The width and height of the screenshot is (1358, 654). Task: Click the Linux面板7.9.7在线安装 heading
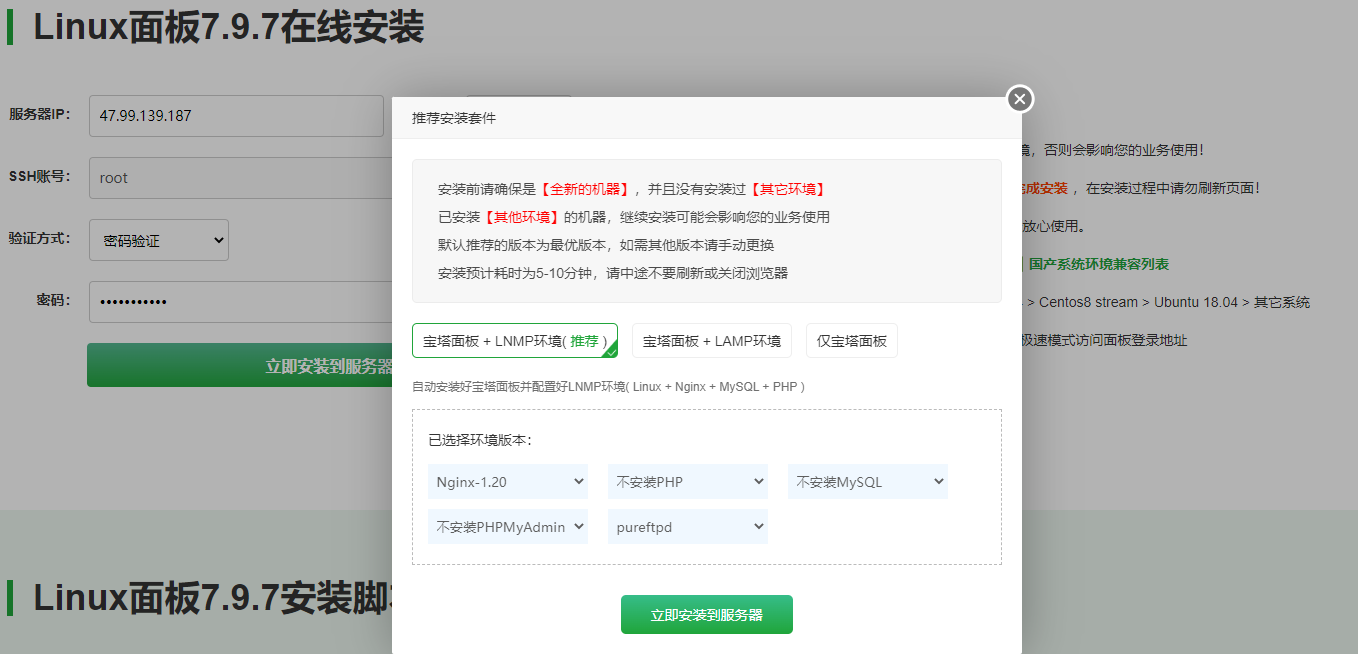click(228, 27)
